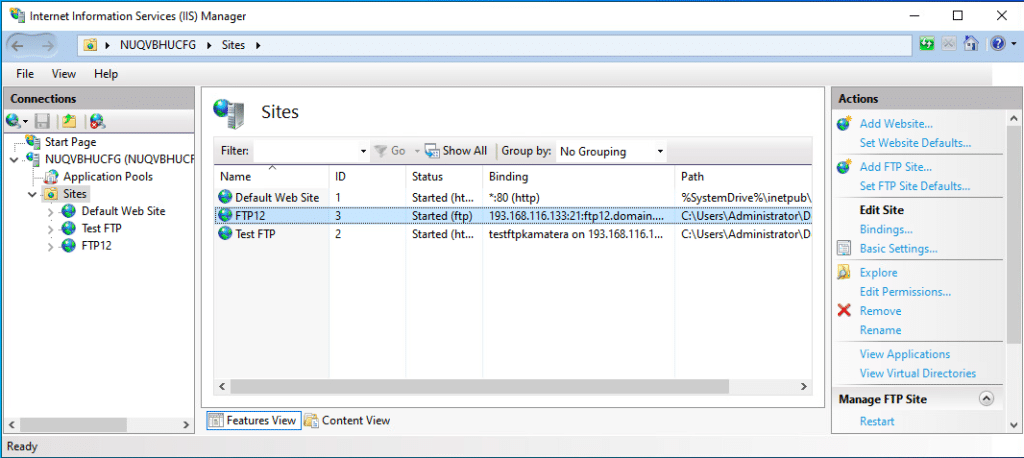The height and width of the screenshot is (458, 1024).
Task: Open the Group by No Grouping dropdown
Action: (611, 152)
